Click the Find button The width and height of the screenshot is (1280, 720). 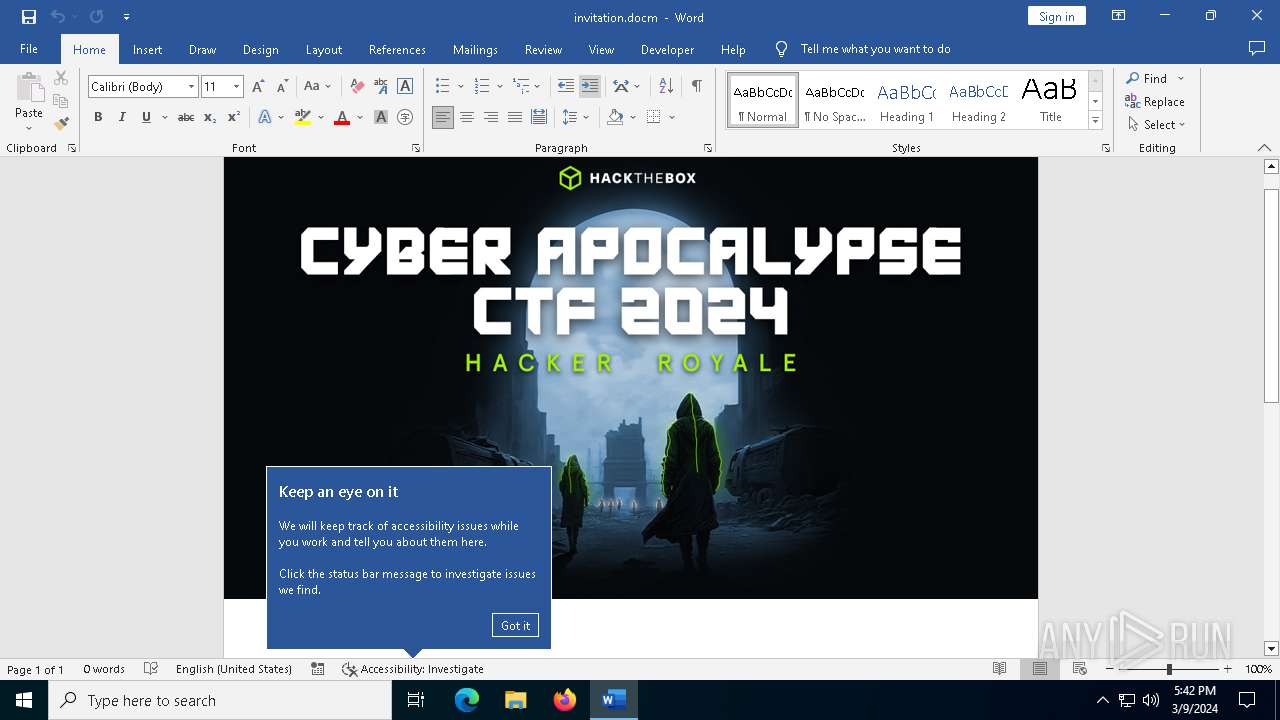pyautogui.click(x=1146, y=79)
